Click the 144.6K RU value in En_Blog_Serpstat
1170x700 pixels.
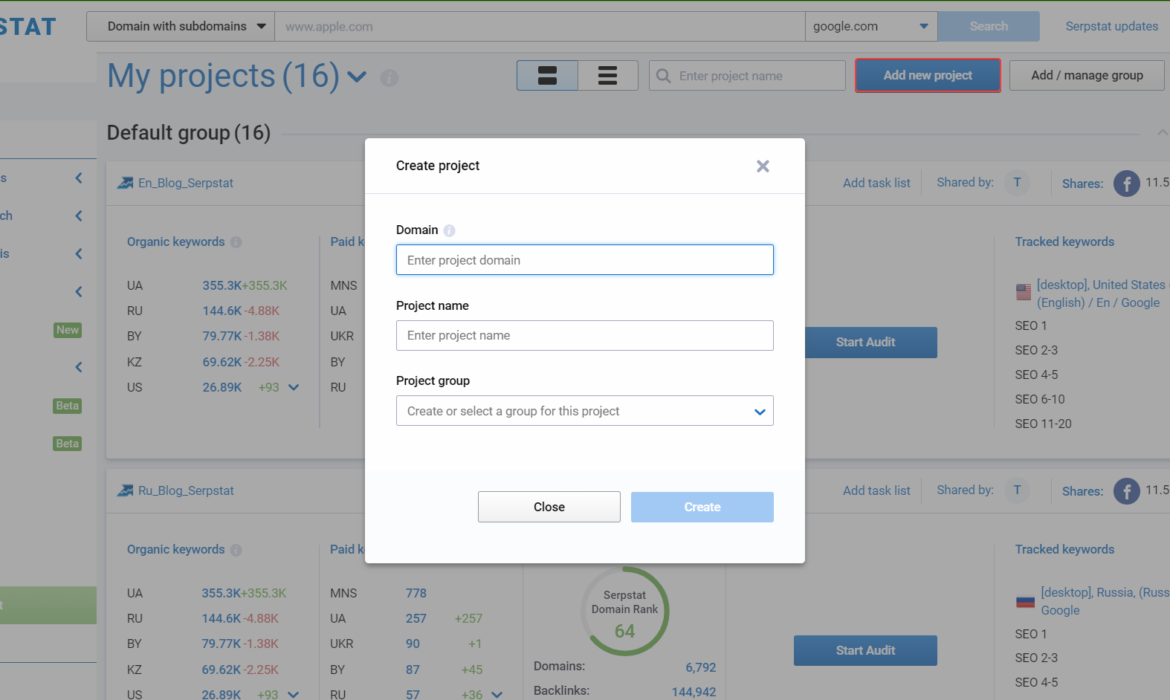[x=222, y=310]
